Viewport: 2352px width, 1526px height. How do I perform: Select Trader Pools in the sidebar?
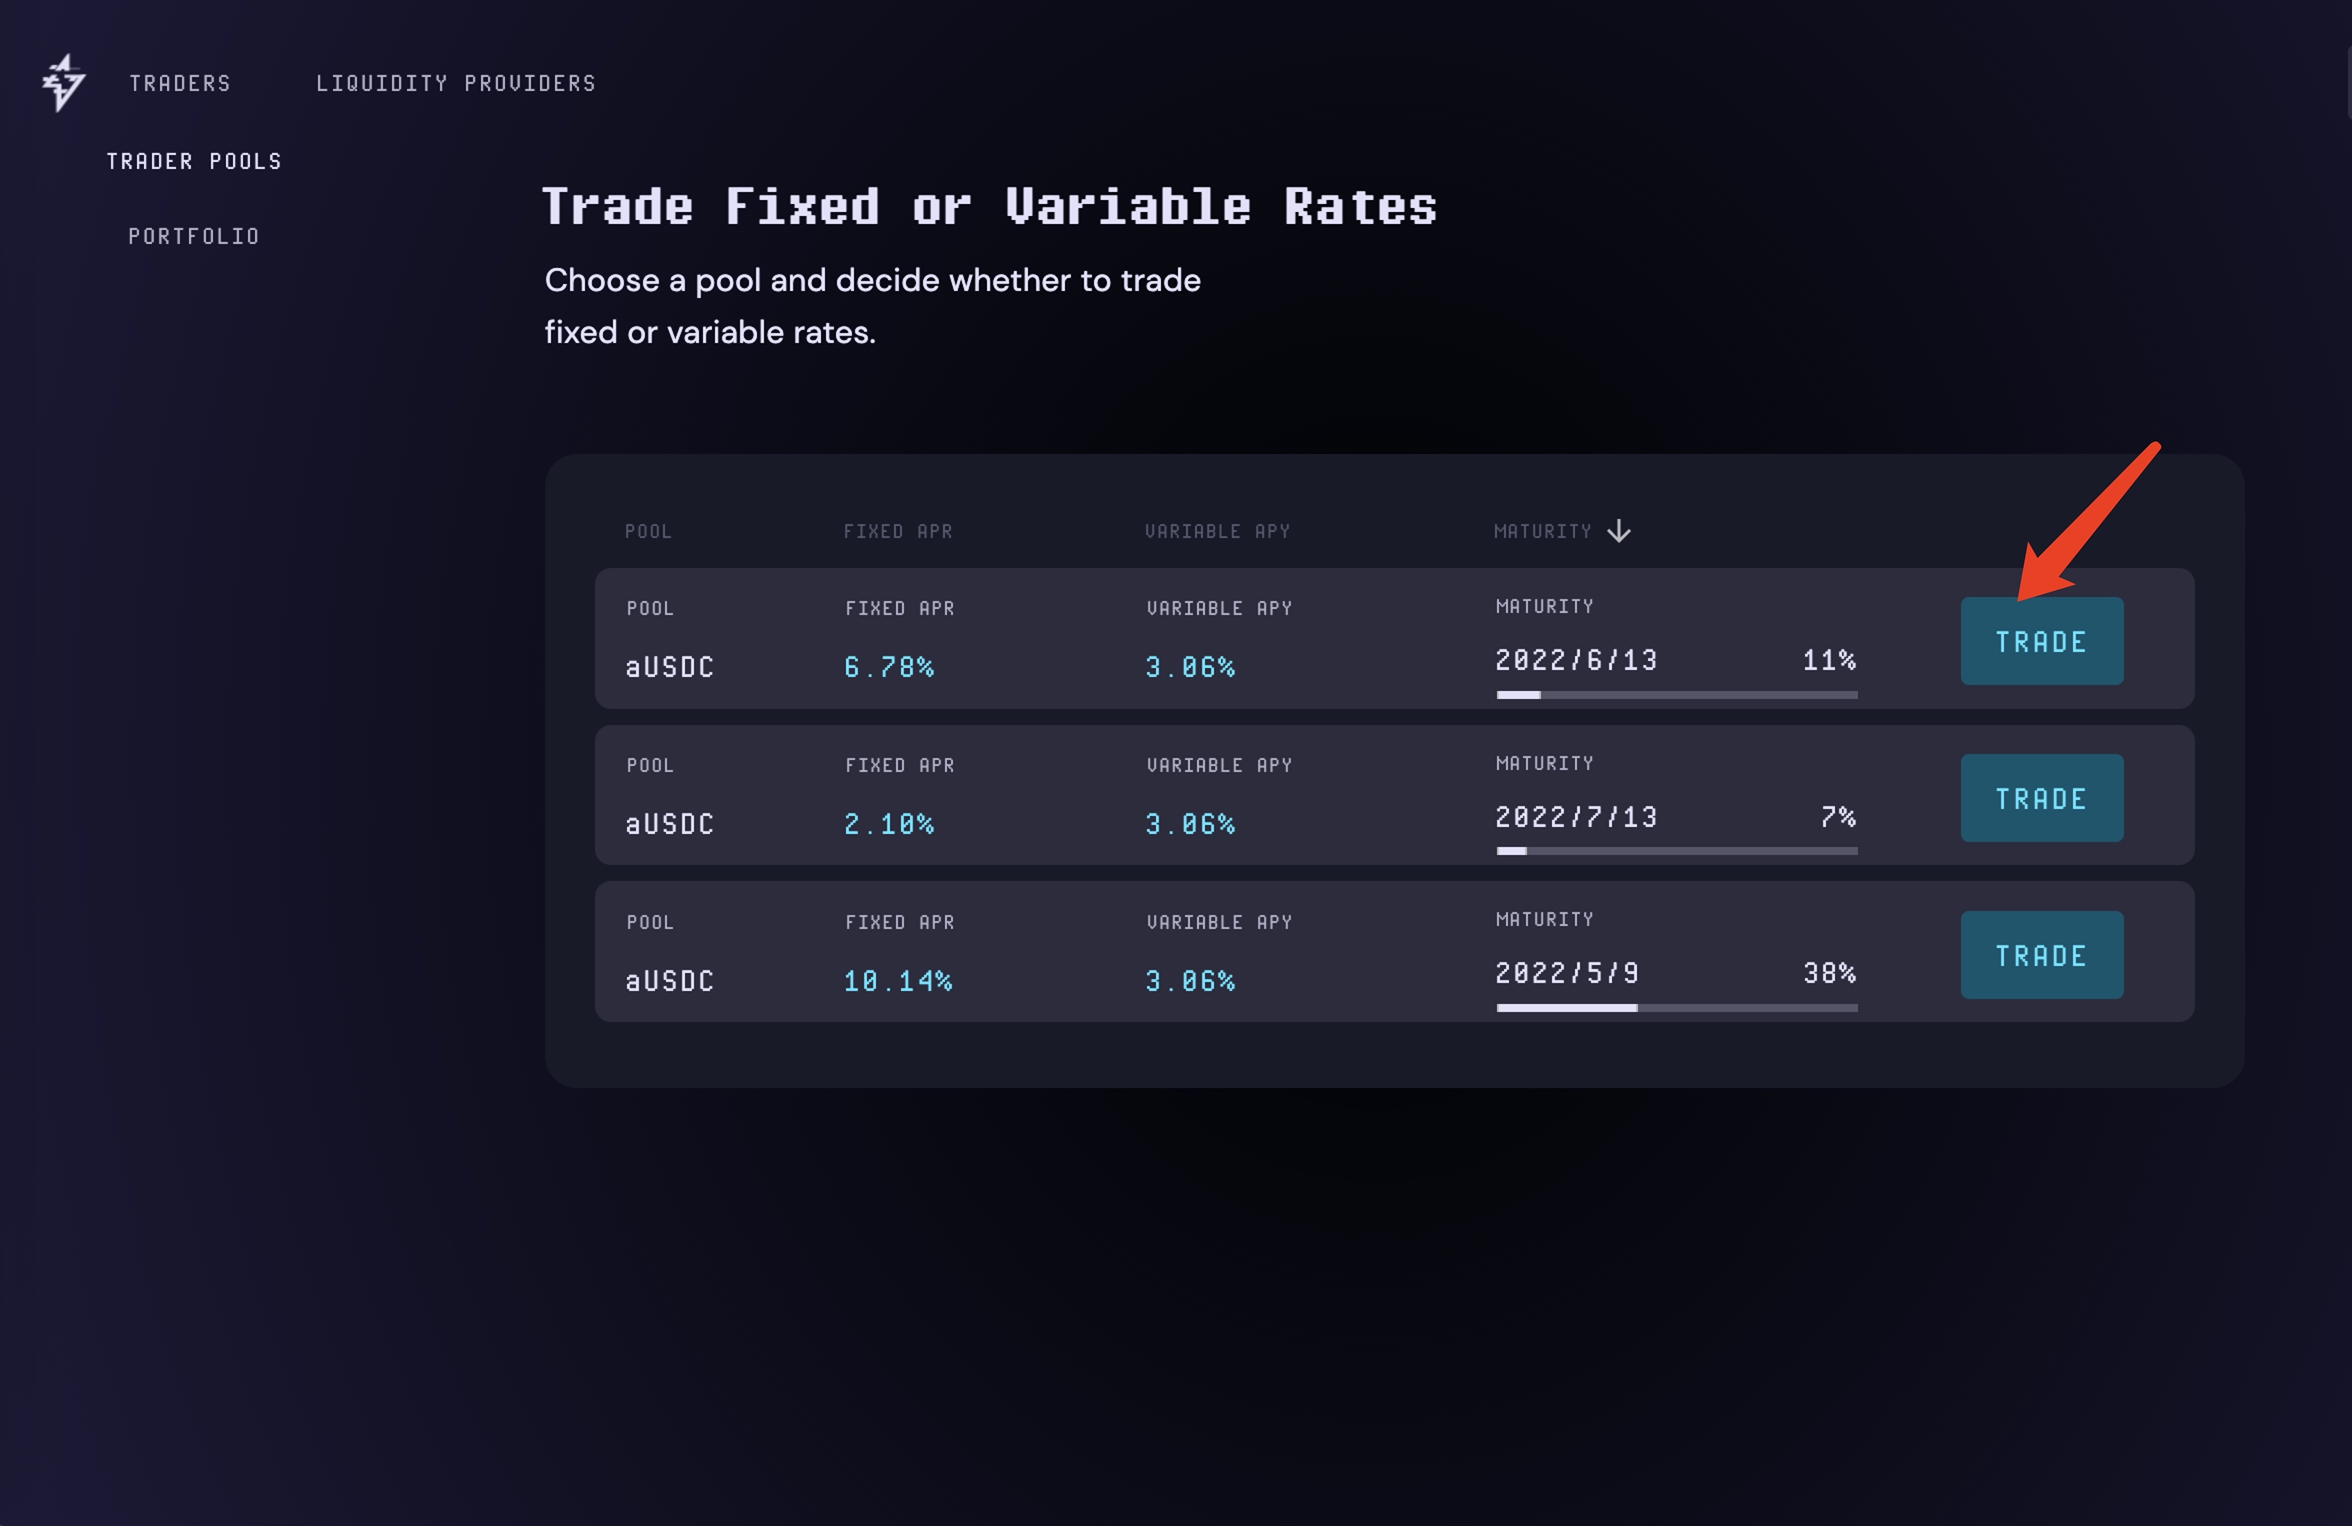pos(194,161)
